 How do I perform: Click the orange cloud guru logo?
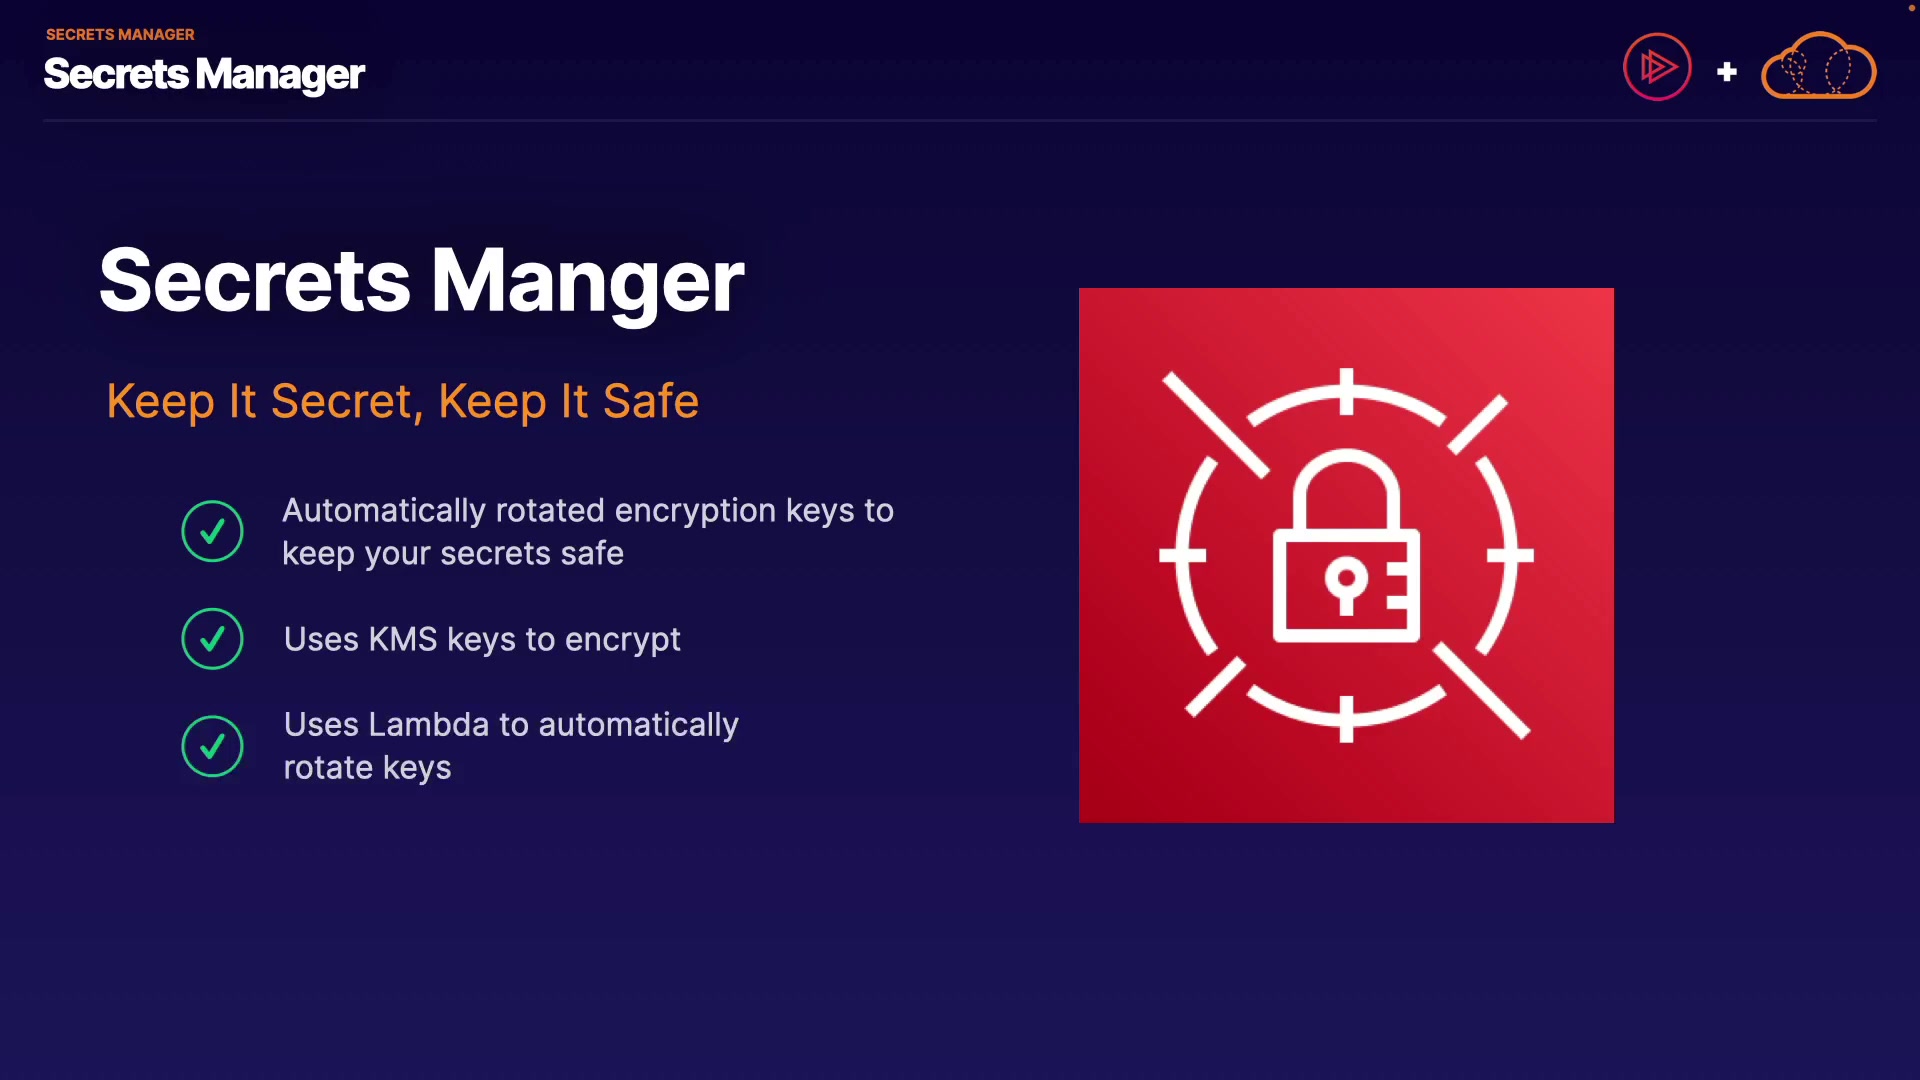click(x=1818, y=66)
